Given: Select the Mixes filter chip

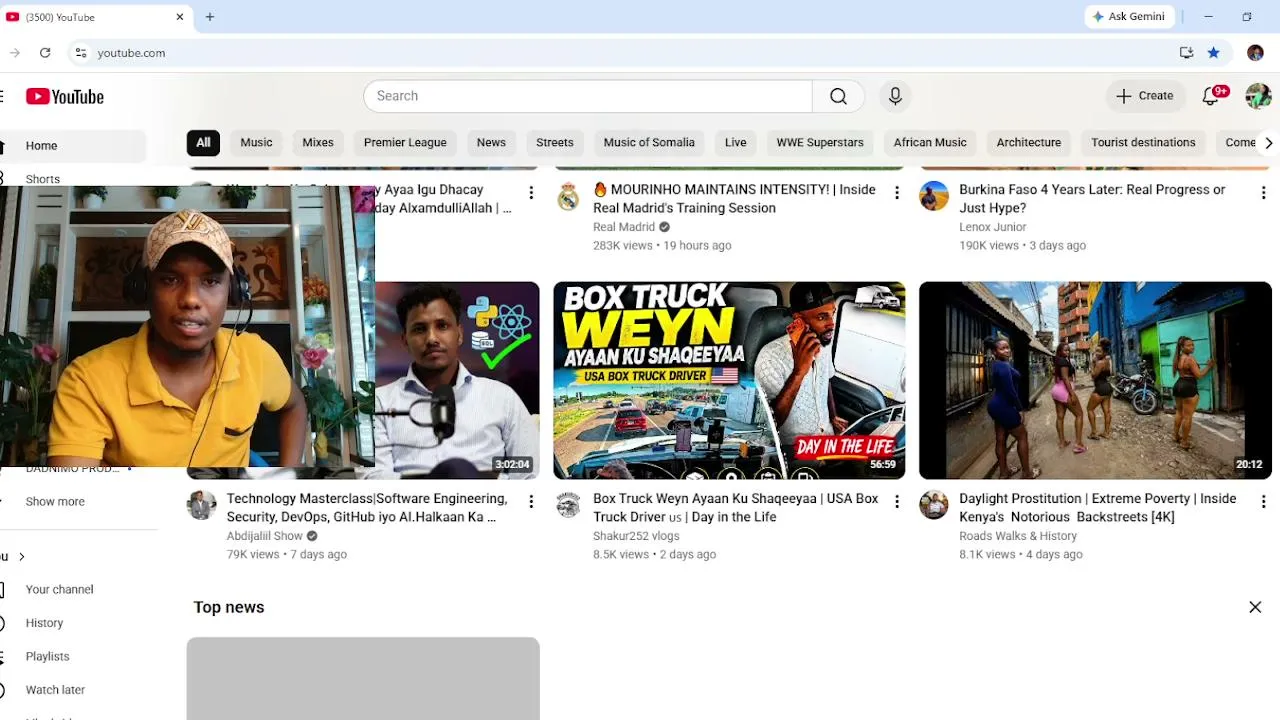Looking at the screenshot, I should pos(318,143).
